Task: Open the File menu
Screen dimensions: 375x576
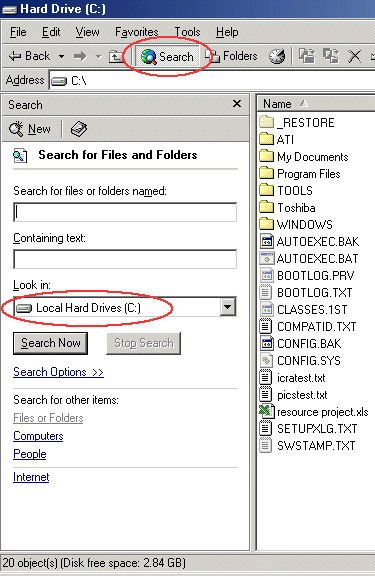Action: [x=18, y=32]
